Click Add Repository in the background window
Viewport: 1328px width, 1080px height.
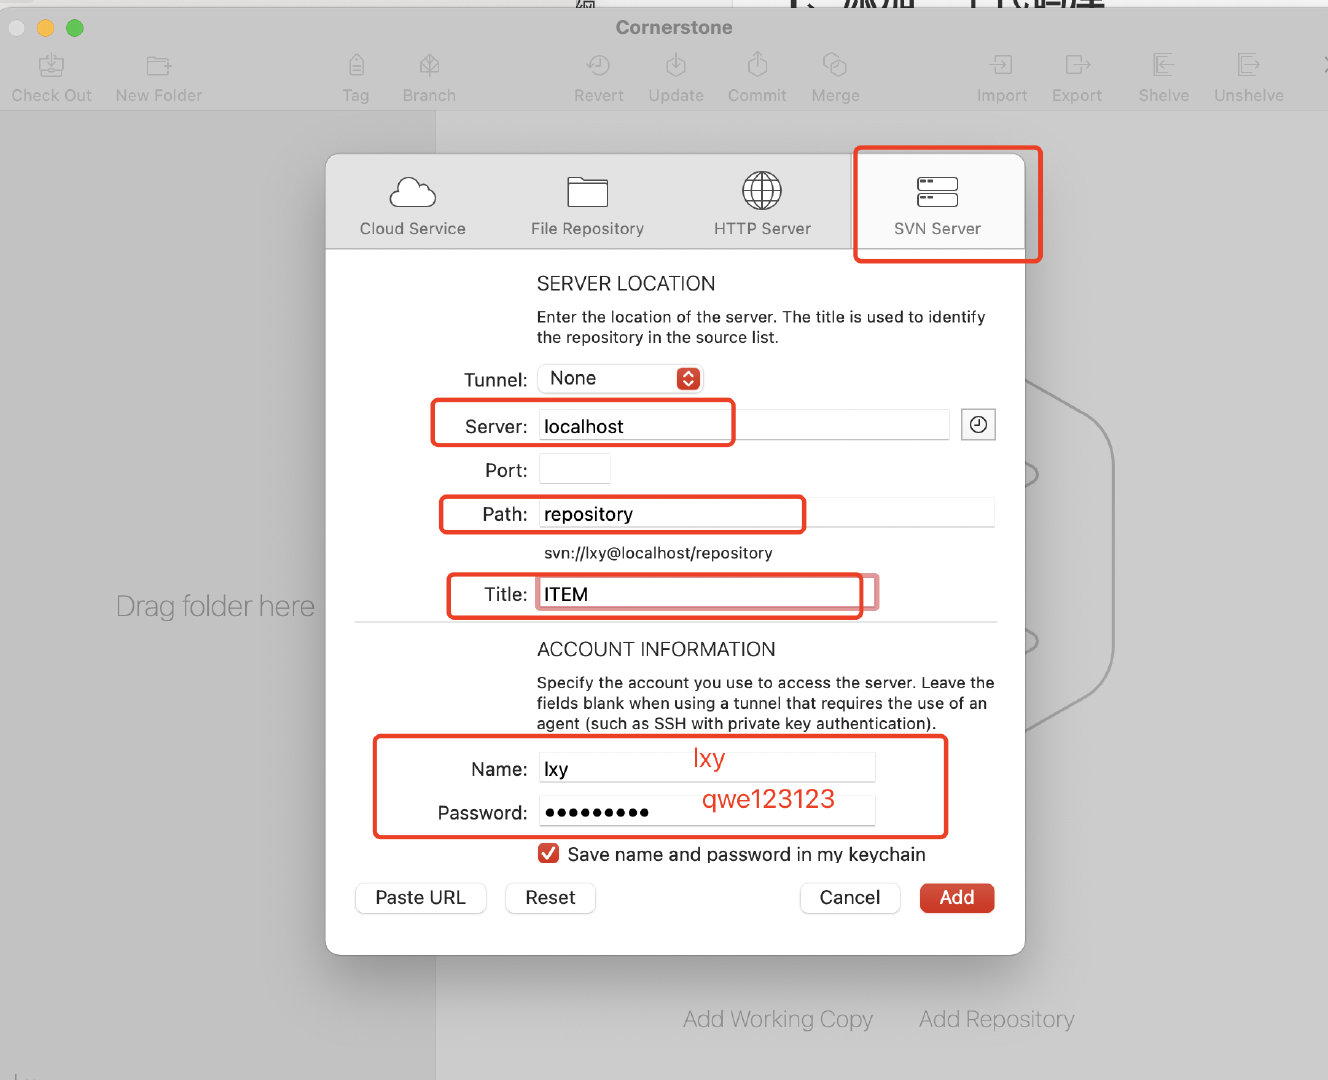[x=996, y=1019]
